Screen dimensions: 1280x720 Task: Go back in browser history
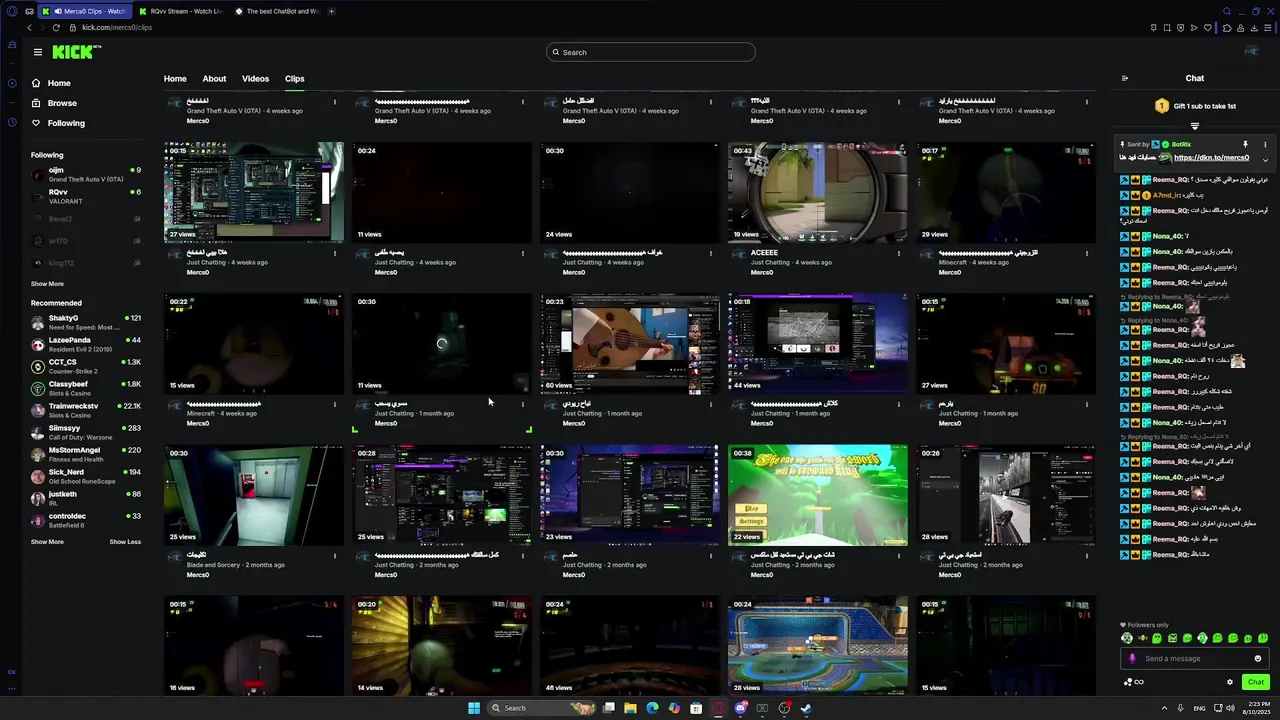pos(29,27)
